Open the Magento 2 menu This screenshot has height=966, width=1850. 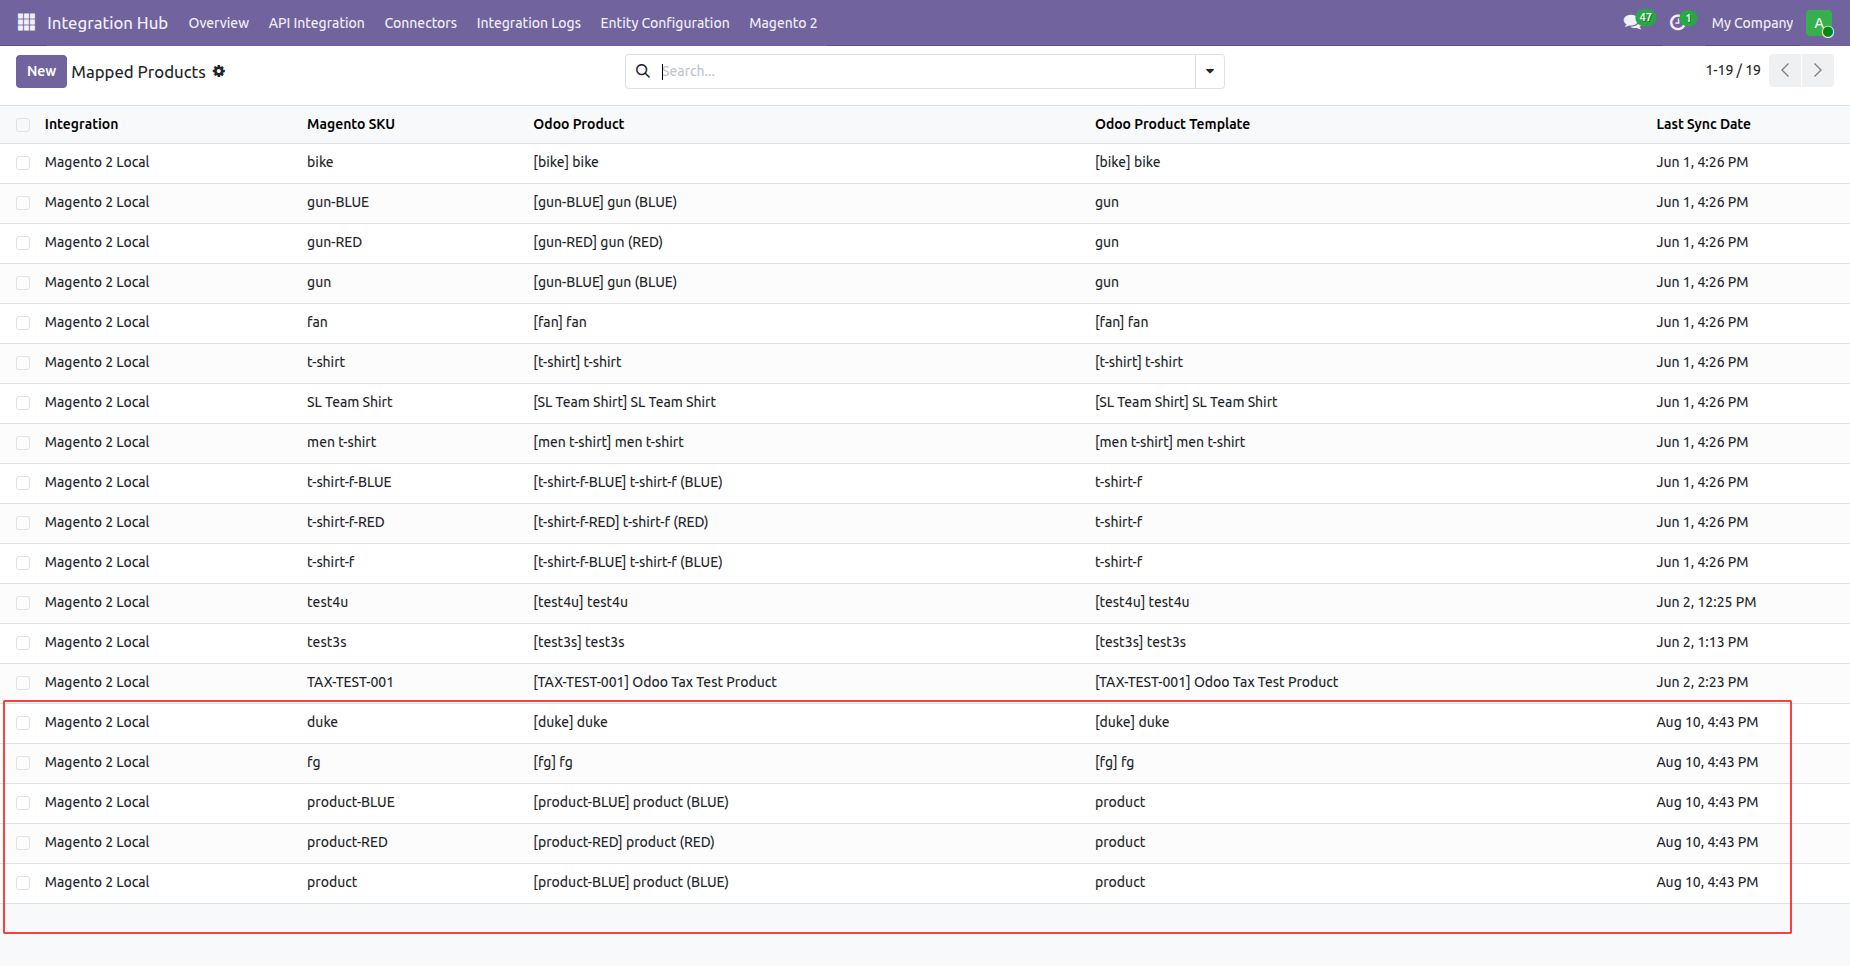pos(783,23)
